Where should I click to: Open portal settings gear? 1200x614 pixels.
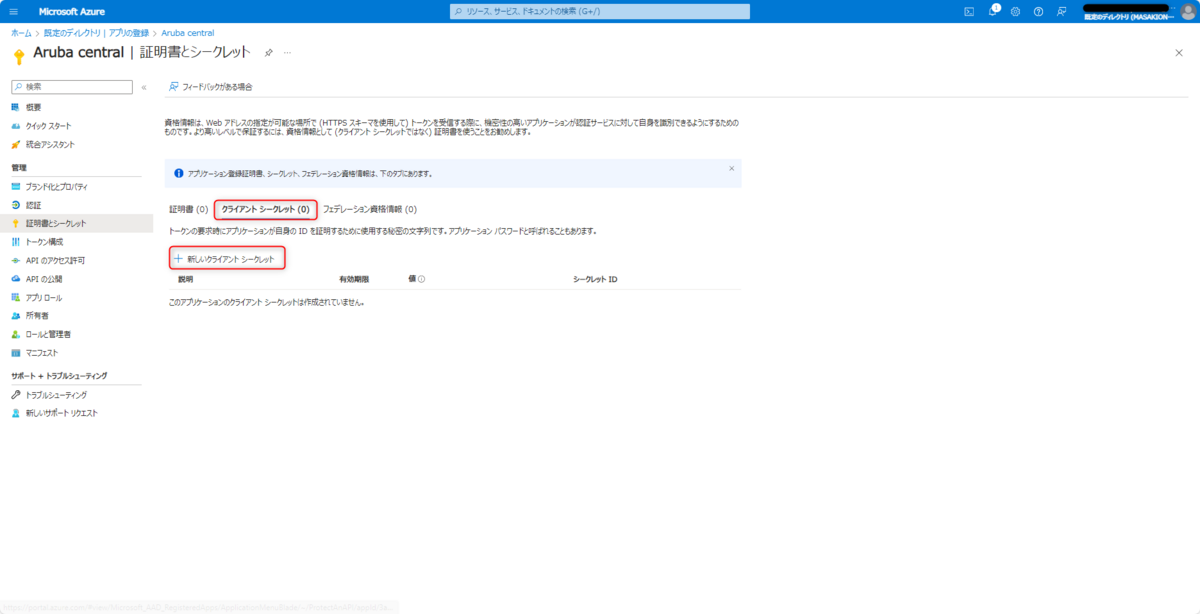pyautogui.click(x=1015, y=11)
